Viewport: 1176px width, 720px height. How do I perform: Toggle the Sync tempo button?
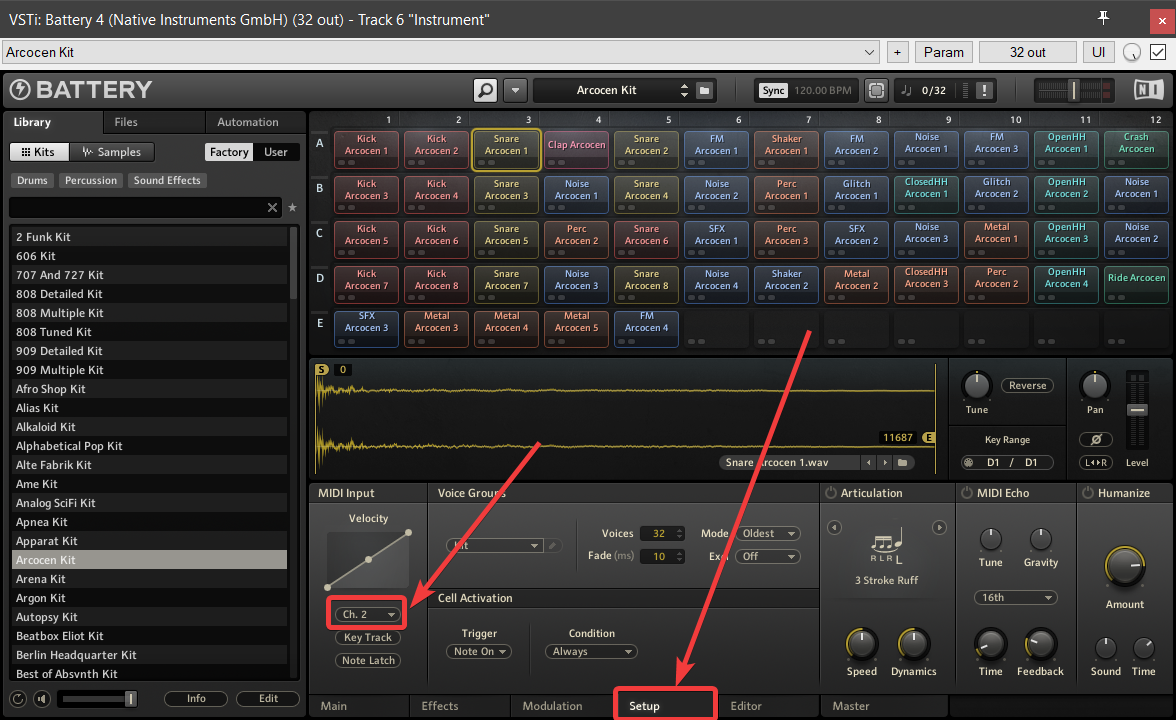pos(773,91)
